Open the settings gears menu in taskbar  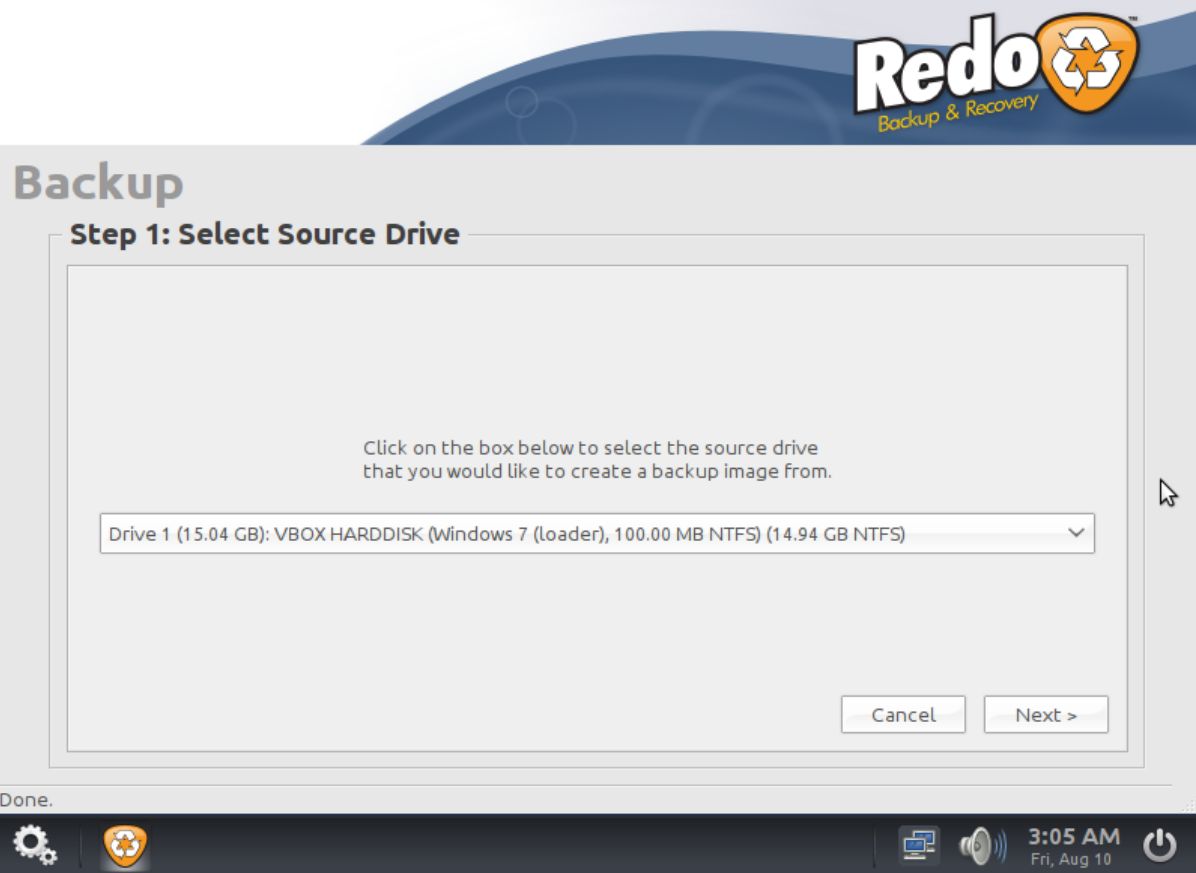click(x=35, y=845)
